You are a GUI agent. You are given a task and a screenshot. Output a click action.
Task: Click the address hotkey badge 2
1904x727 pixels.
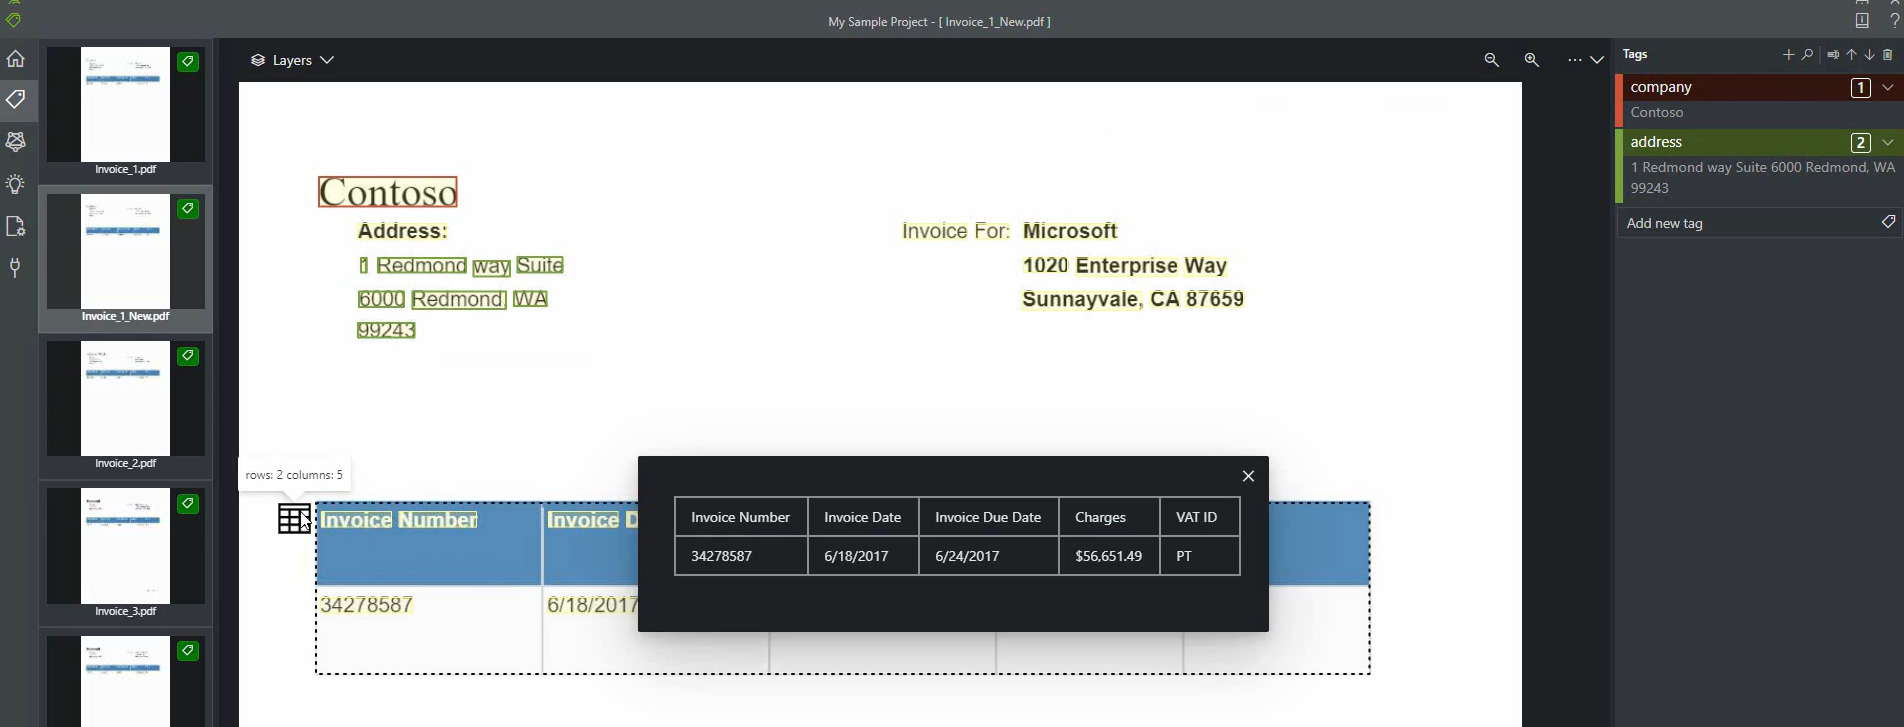point(1860,142)
